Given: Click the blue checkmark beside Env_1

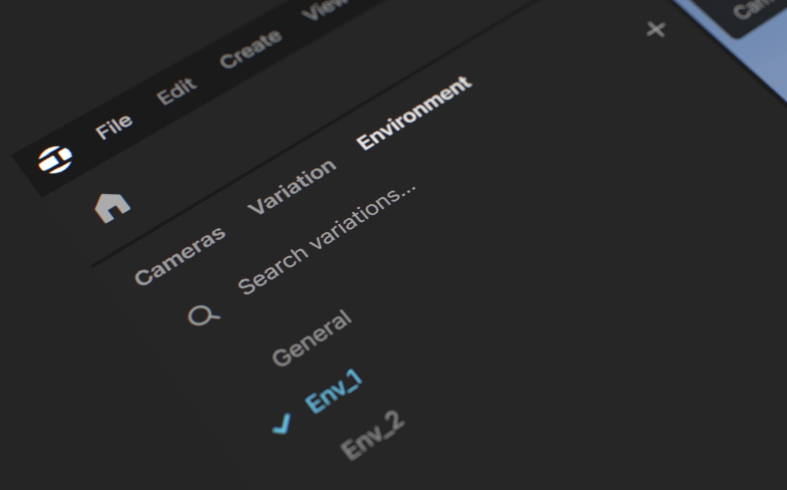Looking at the screenshot, I should (283, 424).
